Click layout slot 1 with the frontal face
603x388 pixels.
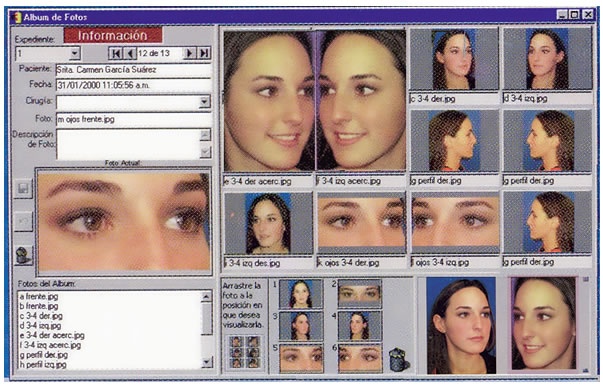click(x=301, y=294)
